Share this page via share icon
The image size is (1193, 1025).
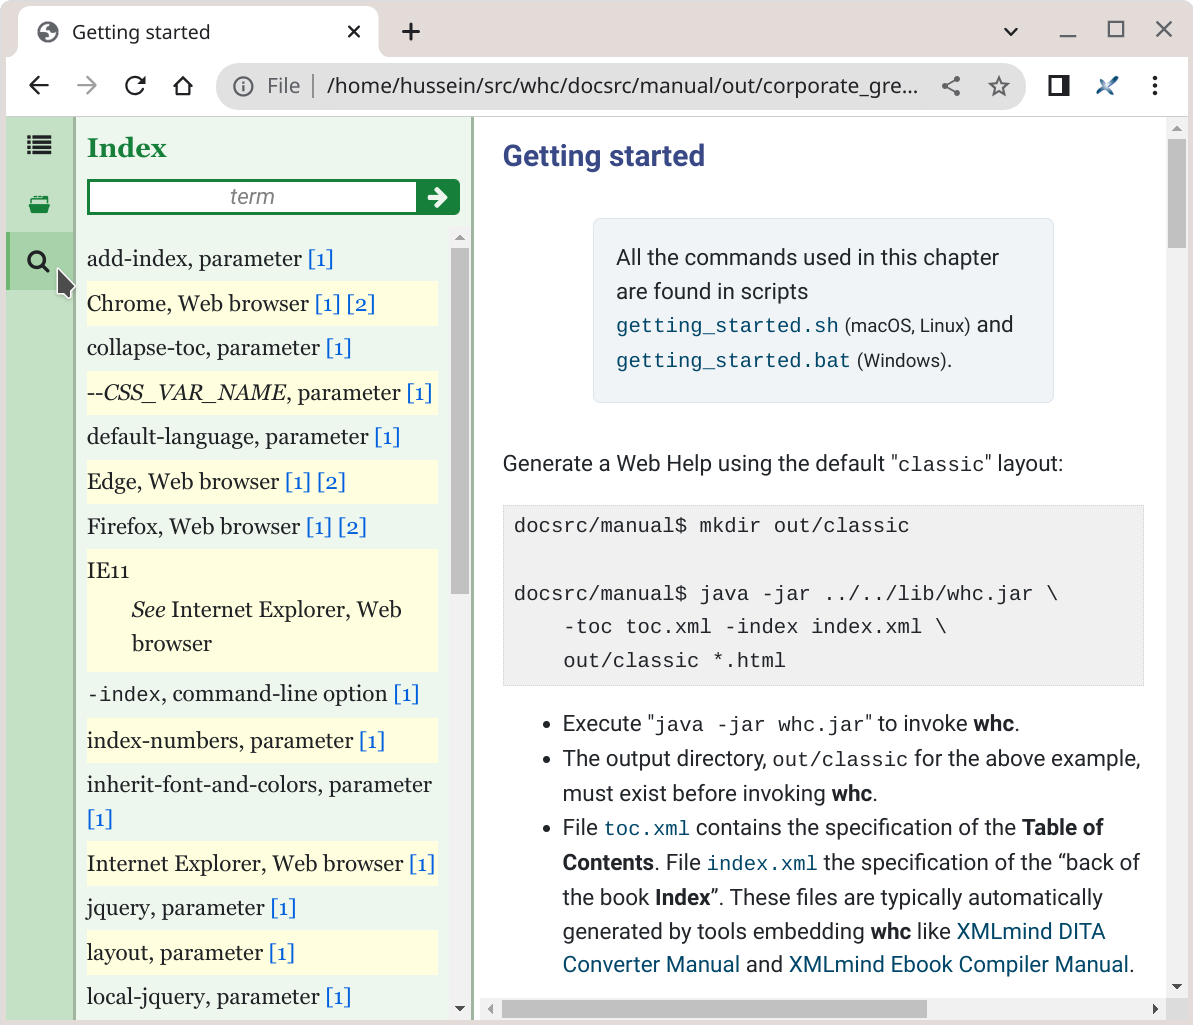[x=951, y=86]
